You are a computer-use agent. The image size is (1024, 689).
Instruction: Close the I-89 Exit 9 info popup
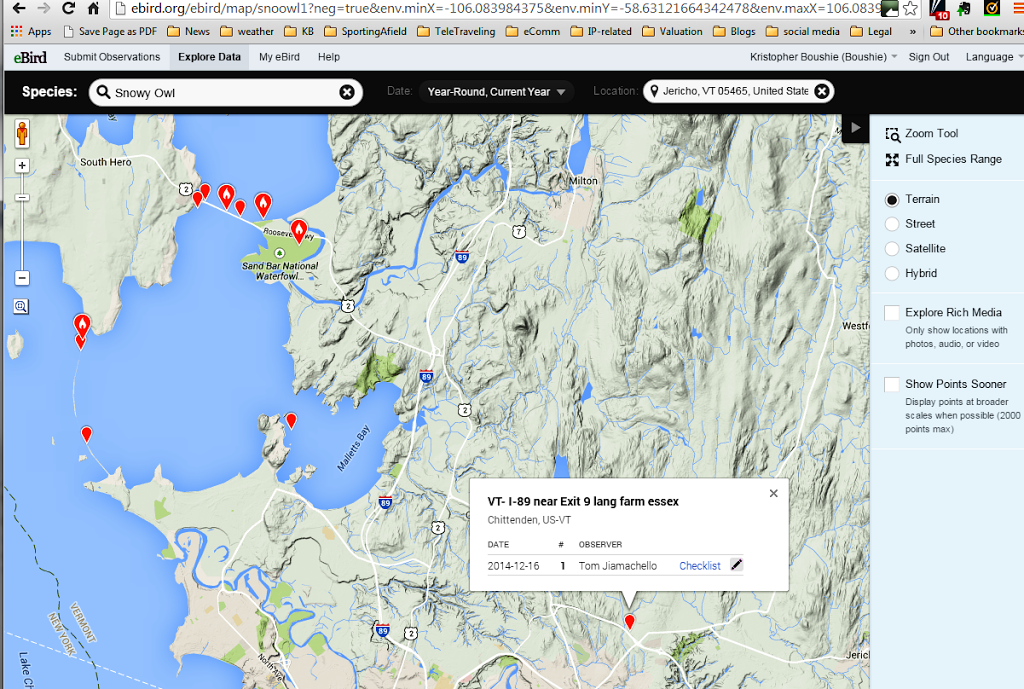coord(774,493)
